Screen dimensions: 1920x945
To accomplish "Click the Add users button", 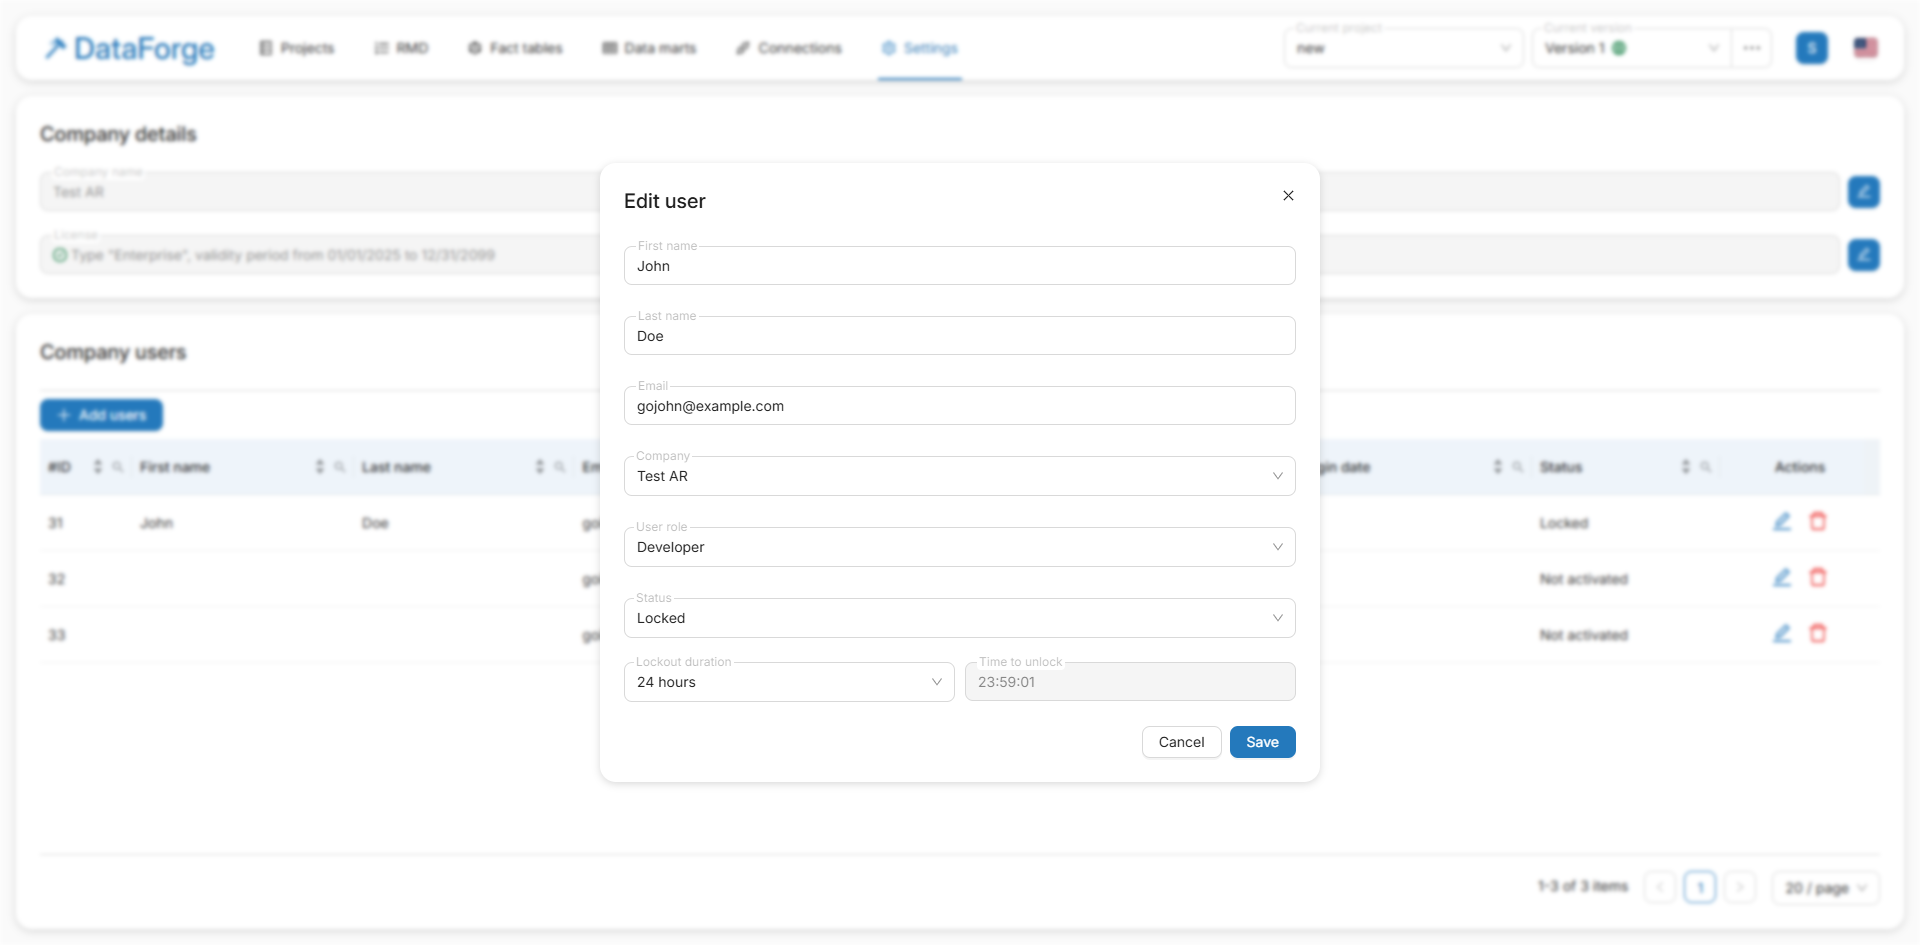I will (x=102, y=415).
